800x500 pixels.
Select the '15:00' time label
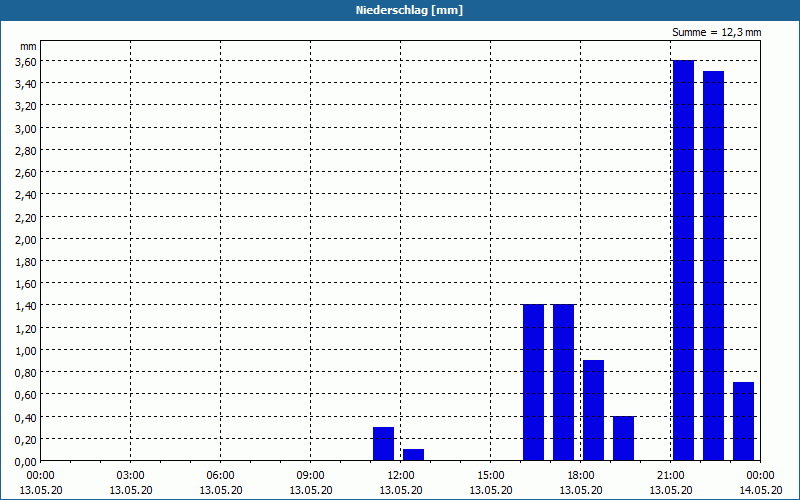491,476
